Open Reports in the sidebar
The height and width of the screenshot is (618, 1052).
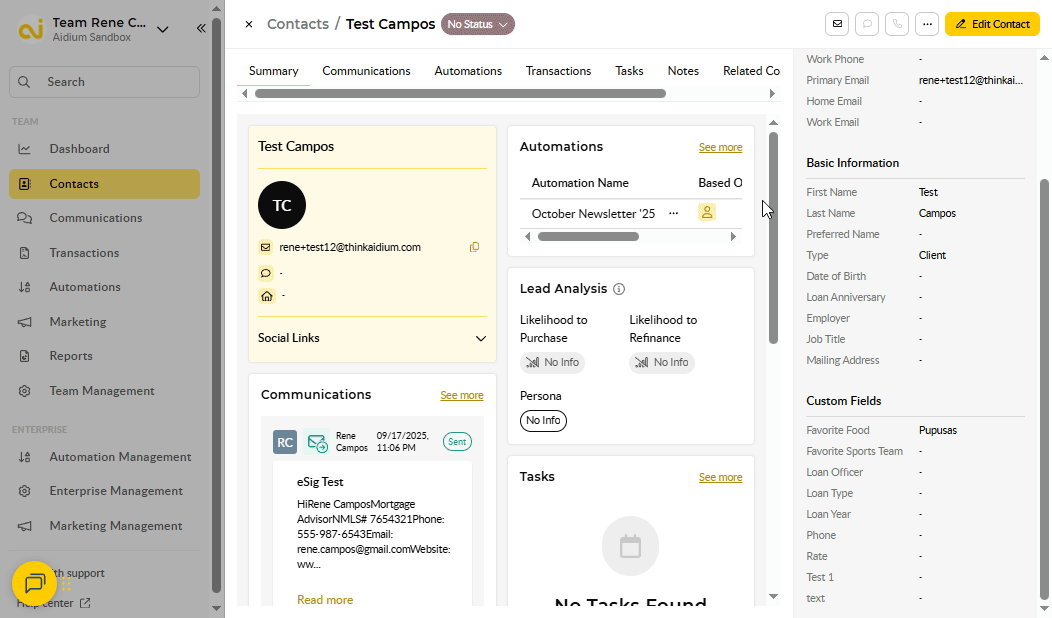[x=71, y=356]
